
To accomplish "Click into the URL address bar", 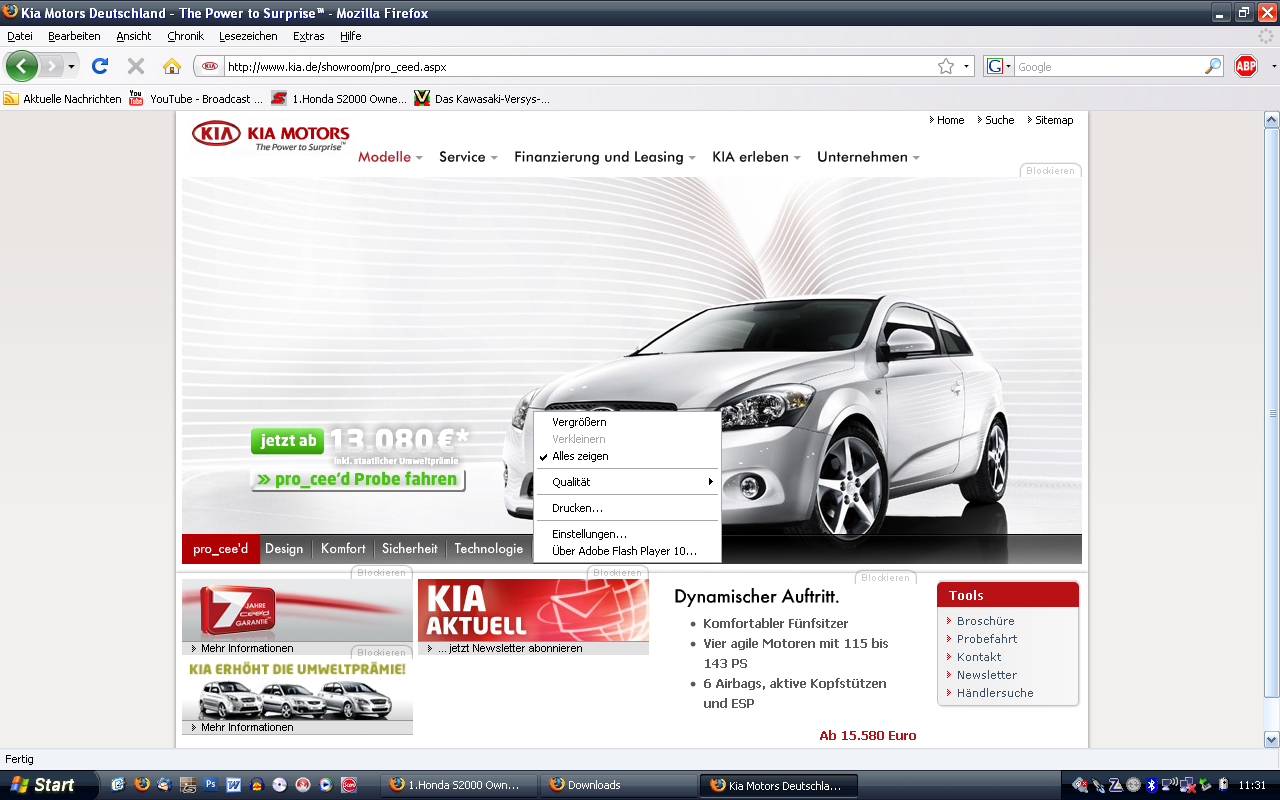I will [580, 67].
